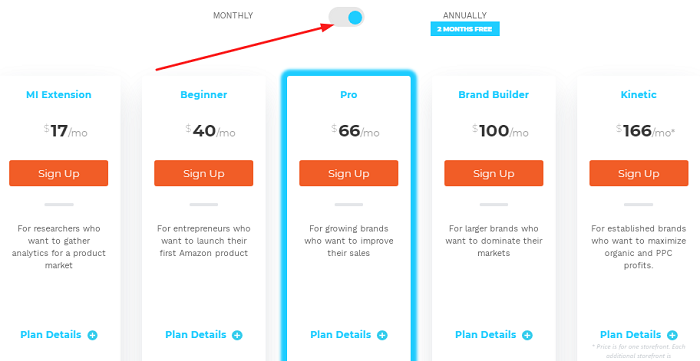The height and width of the screenshot is (361, 700).
Task: Toggle the monthly/annually billing switch
Action: (346, 17)
